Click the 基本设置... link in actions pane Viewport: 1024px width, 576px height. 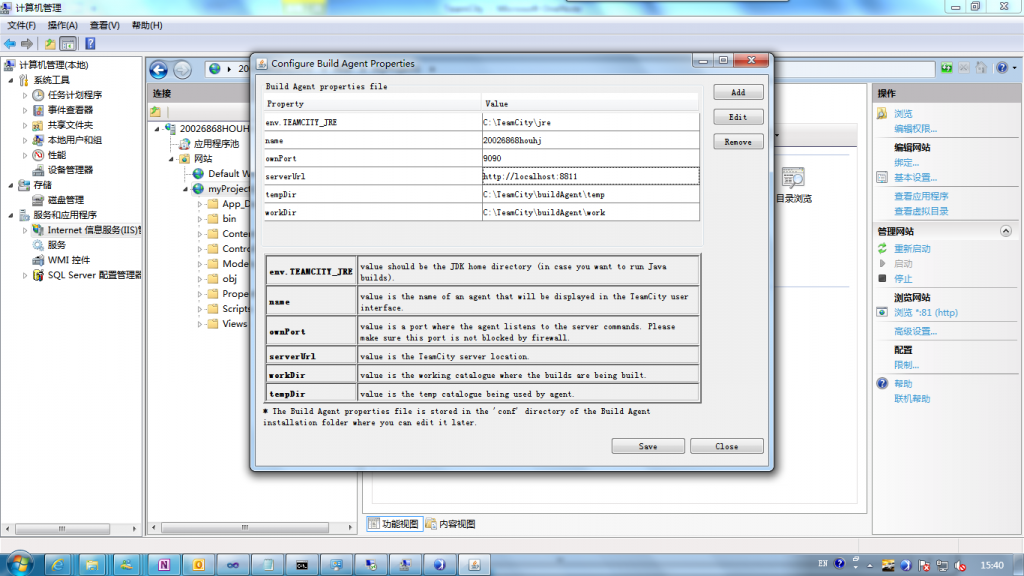point(915,178)
